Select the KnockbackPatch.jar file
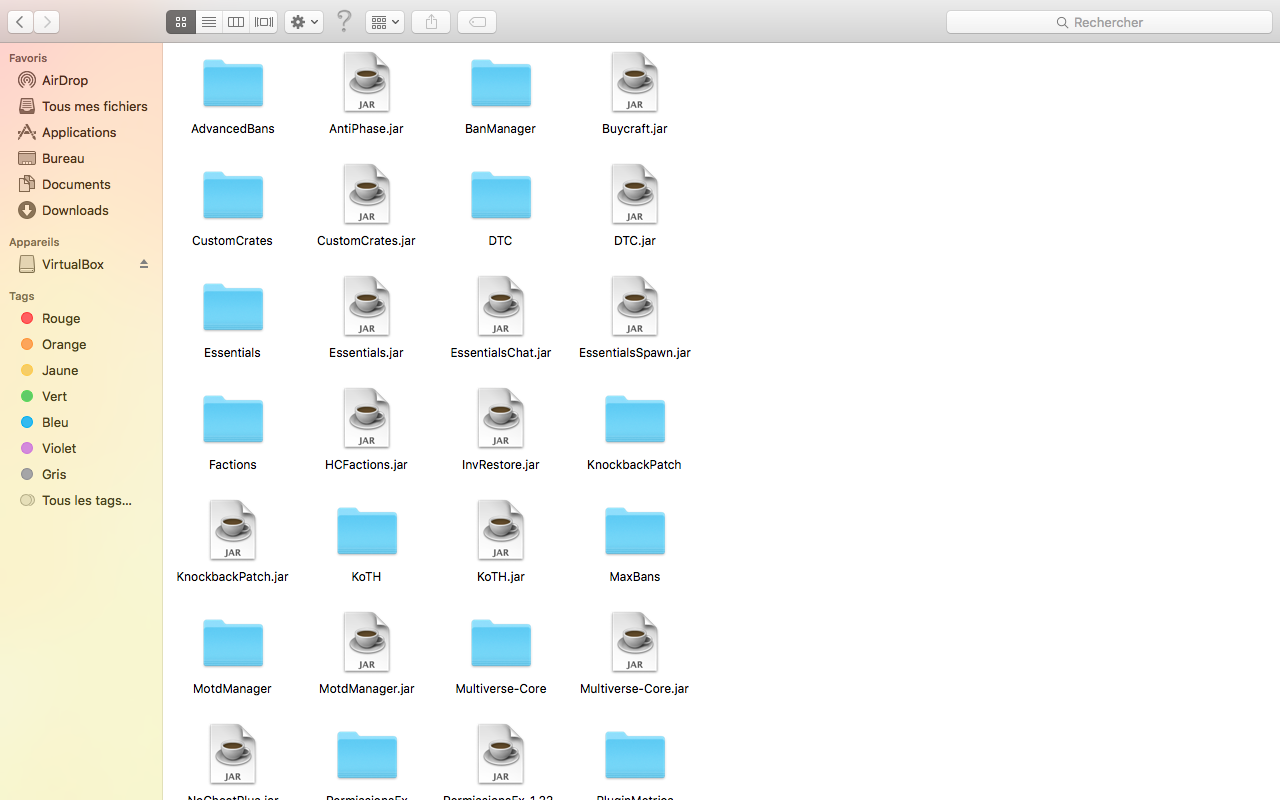 click(233, 543)
